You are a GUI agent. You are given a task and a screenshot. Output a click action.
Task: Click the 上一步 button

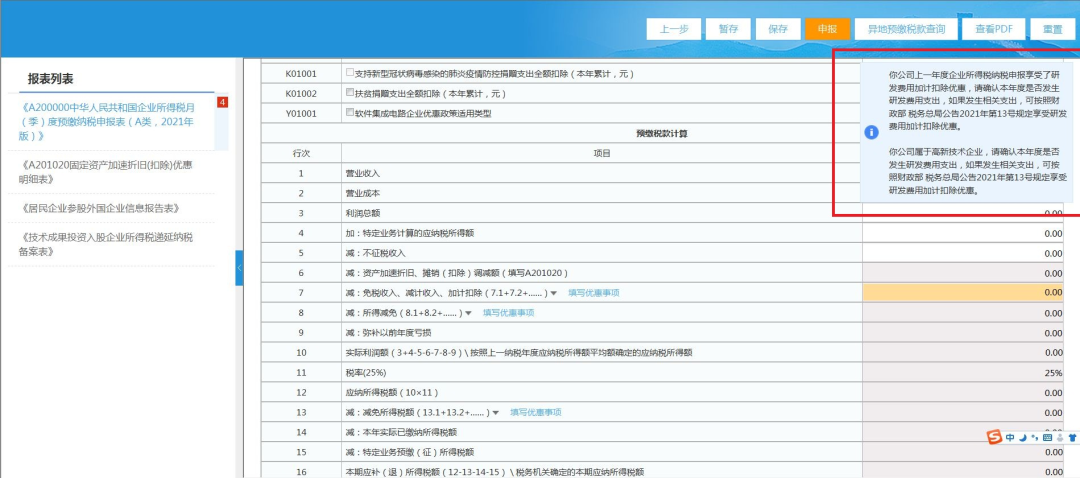click(674, 30)
